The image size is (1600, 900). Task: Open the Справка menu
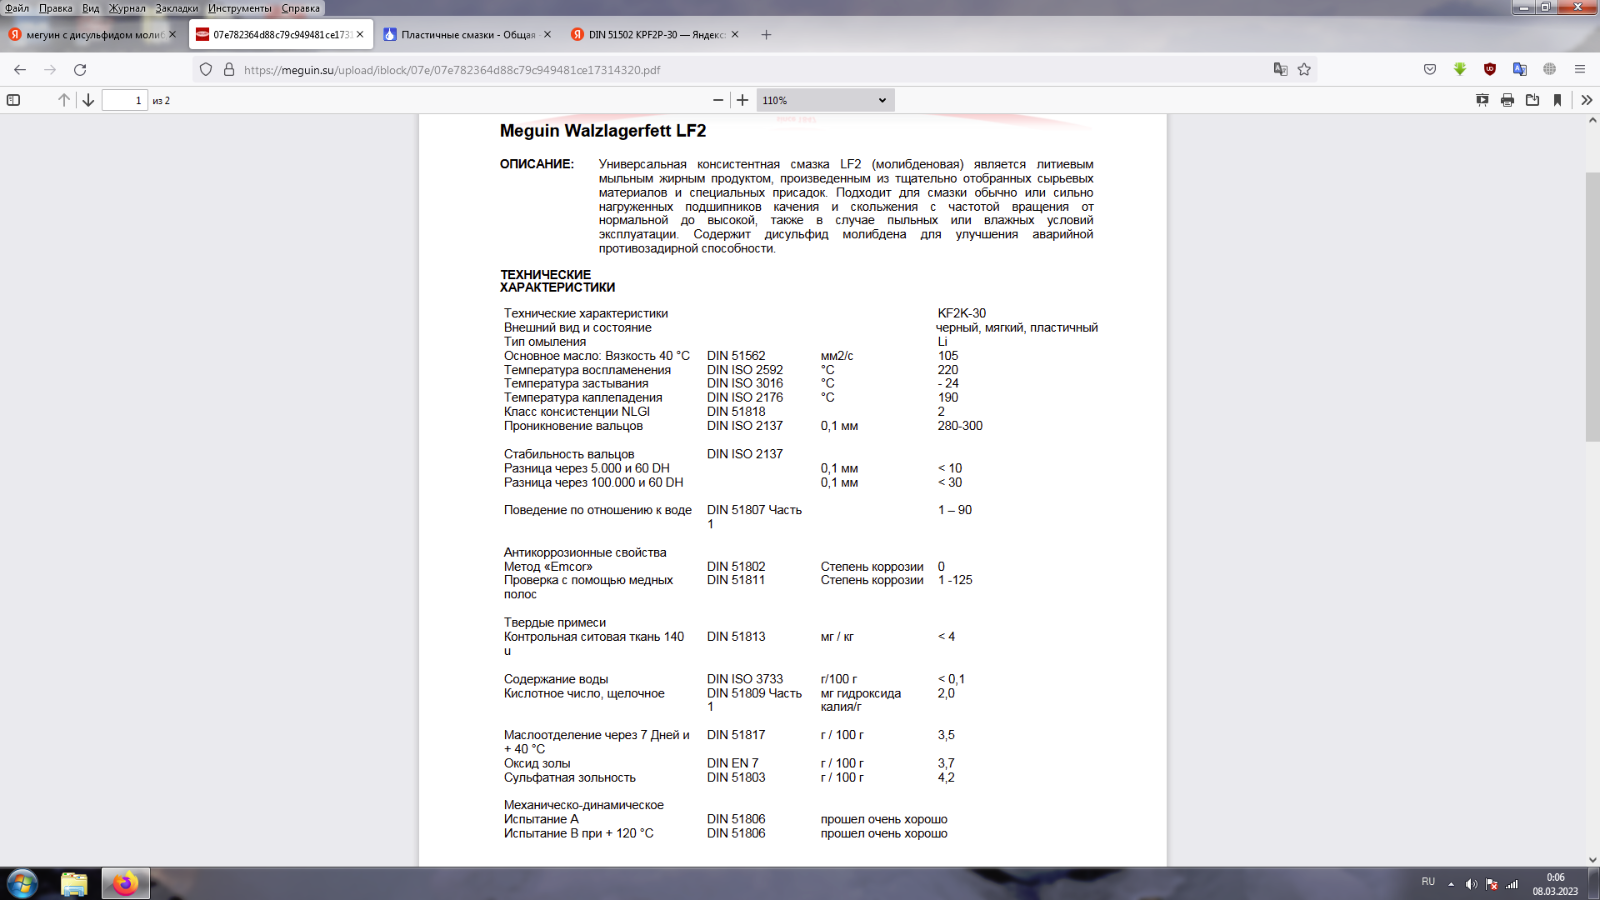301,8
